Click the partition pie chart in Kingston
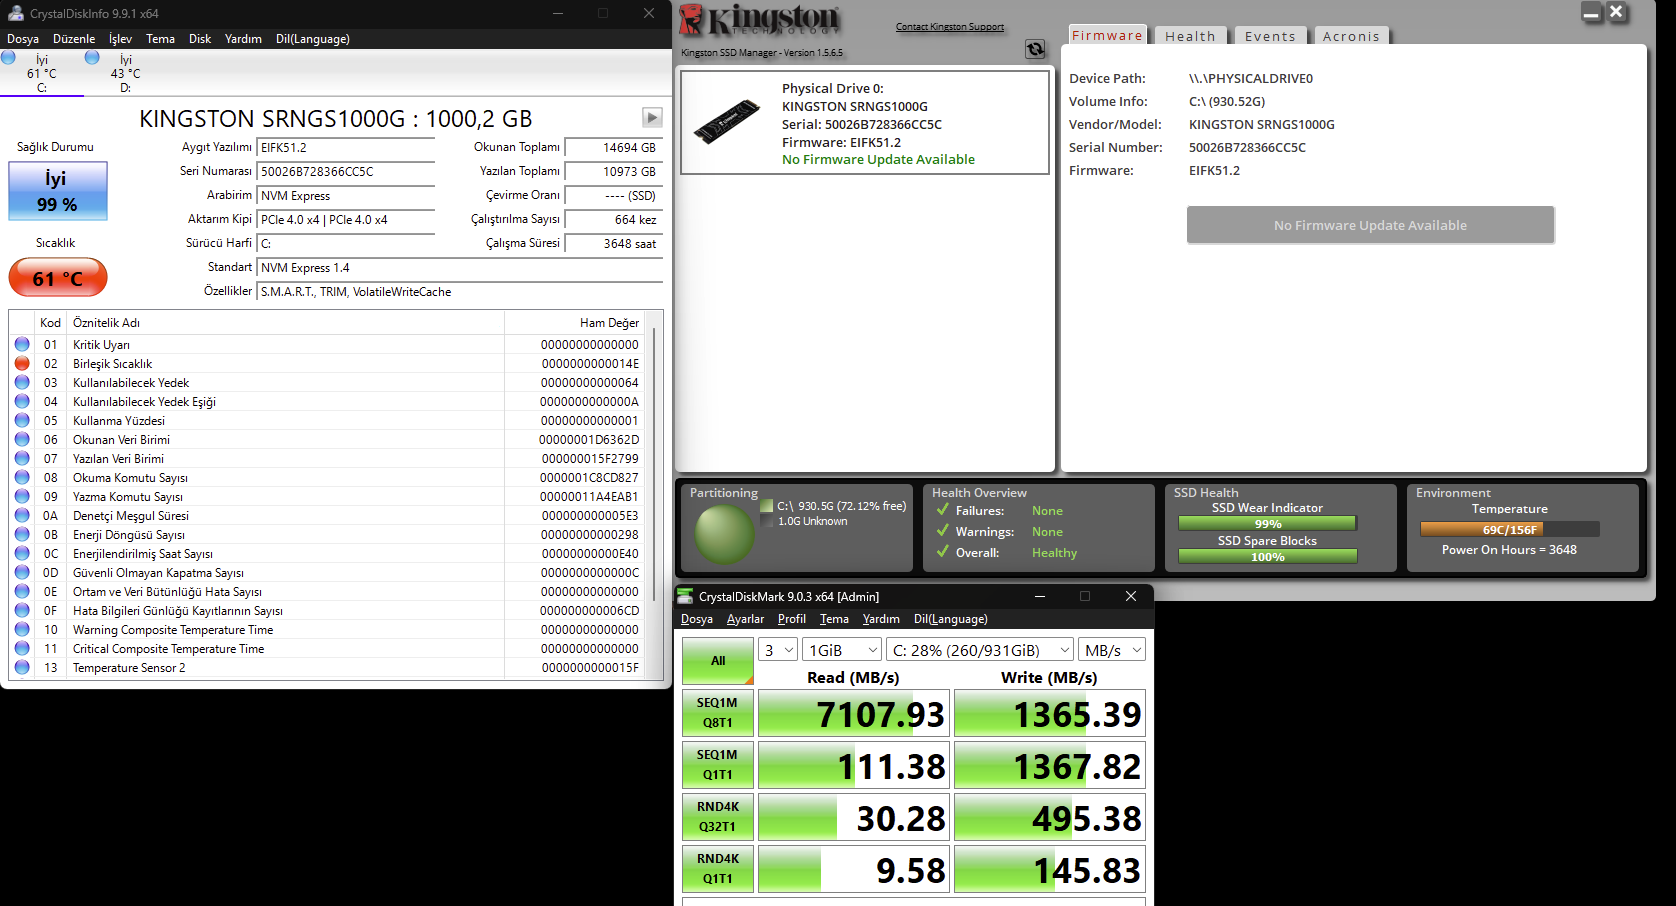 [x=725, y=534]
